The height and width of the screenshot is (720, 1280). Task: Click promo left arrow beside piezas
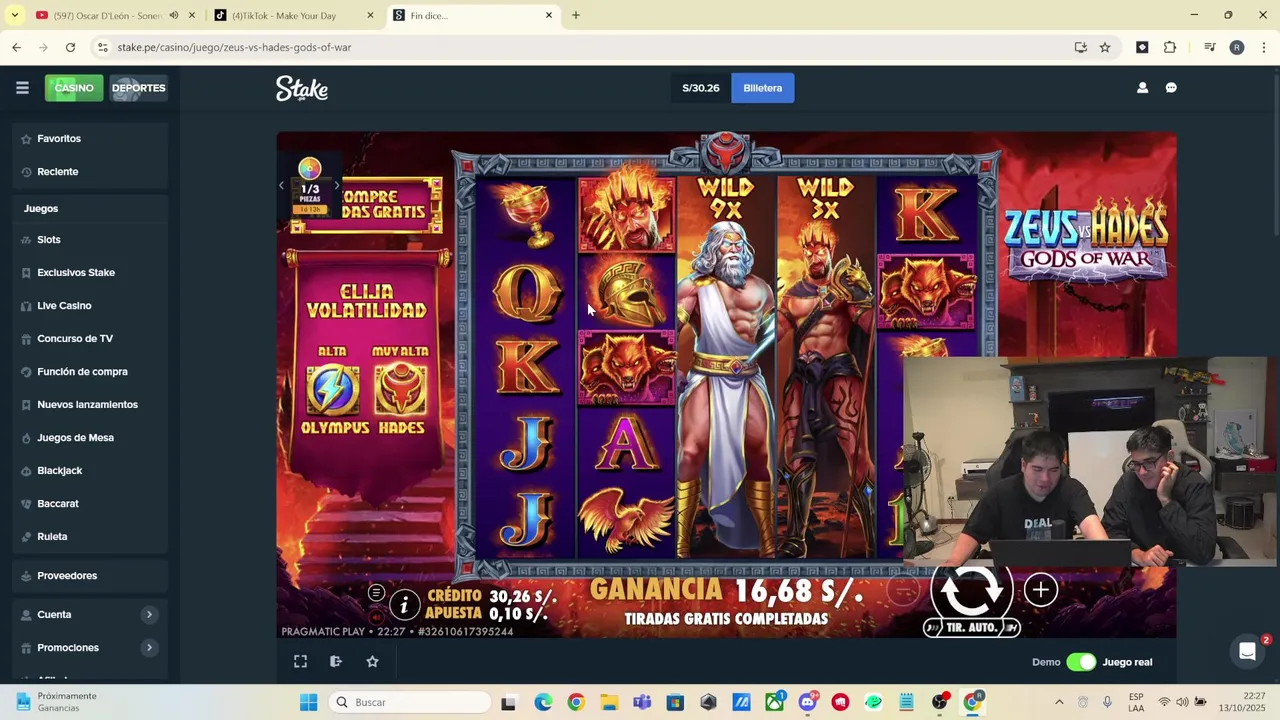tap(282, 185)
